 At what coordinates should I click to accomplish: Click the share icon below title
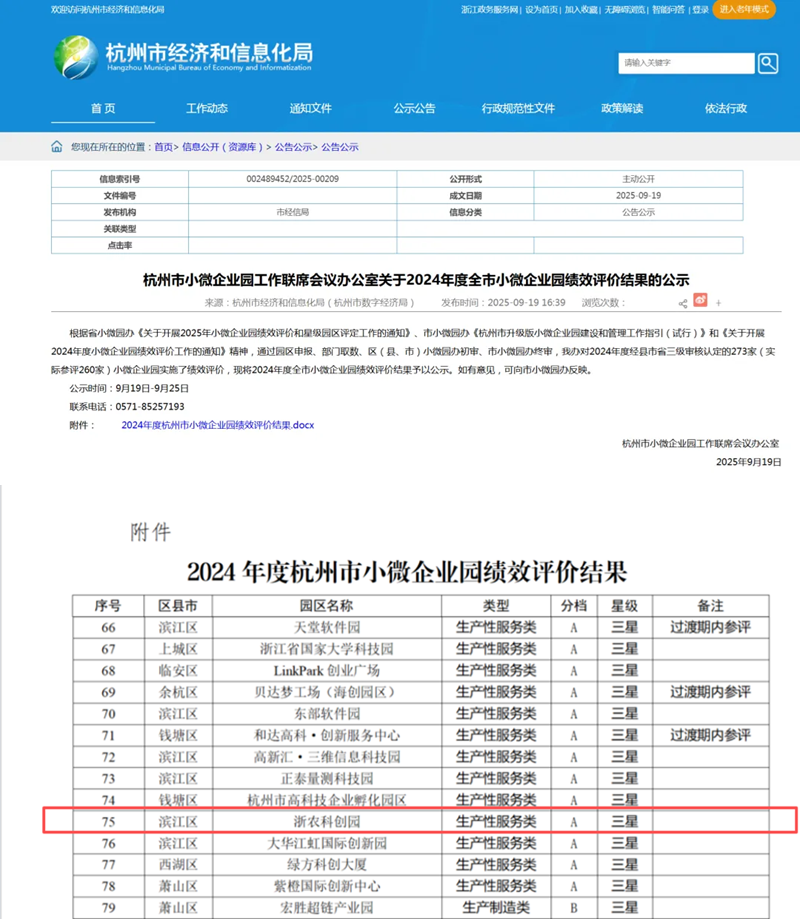683,303
